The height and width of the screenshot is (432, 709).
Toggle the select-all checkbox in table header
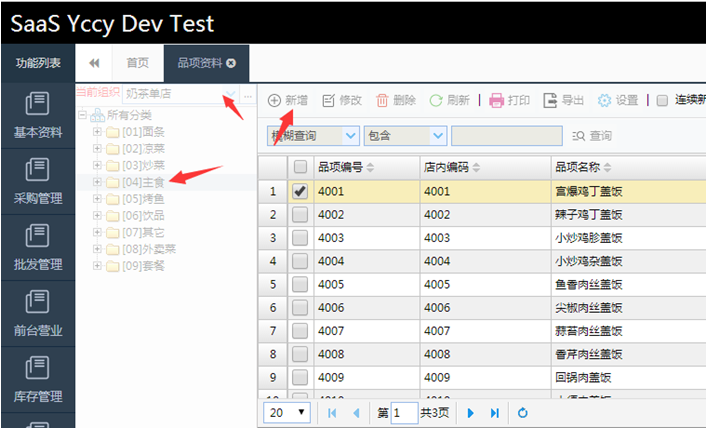click(x=300, y=167)
